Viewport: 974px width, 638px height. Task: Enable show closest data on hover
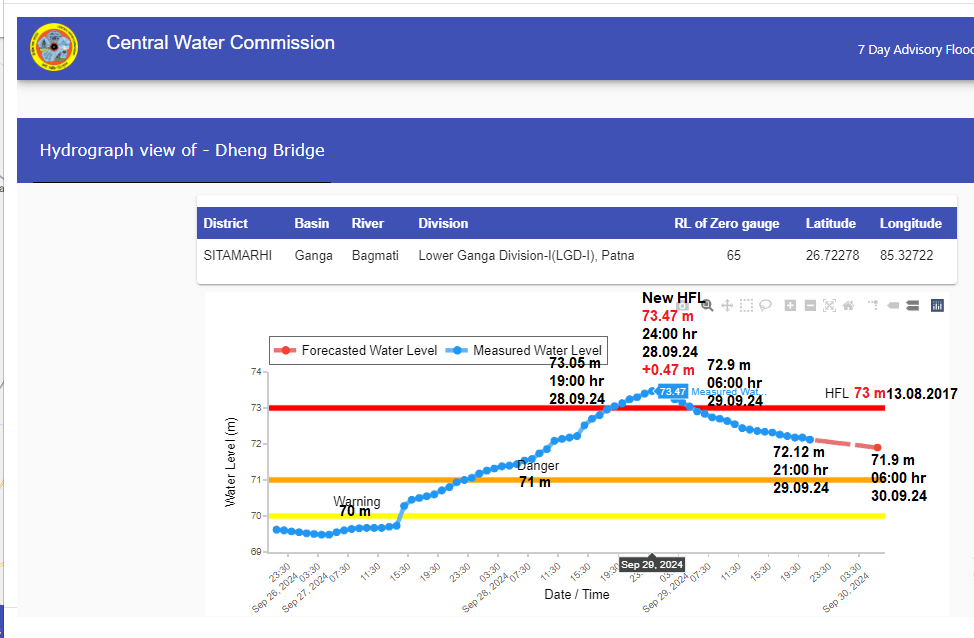click(x=892, y=305)
